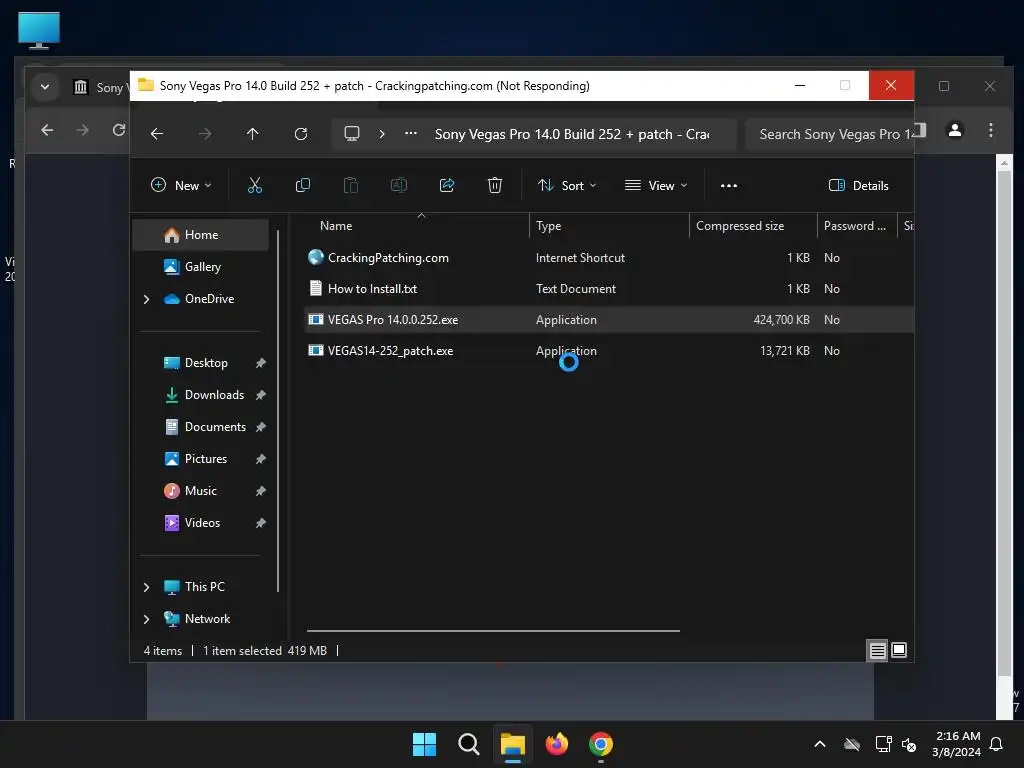Click the Rename icon in toolbar
Screen dimensions: 1024x768
click(x=399, y=185)
